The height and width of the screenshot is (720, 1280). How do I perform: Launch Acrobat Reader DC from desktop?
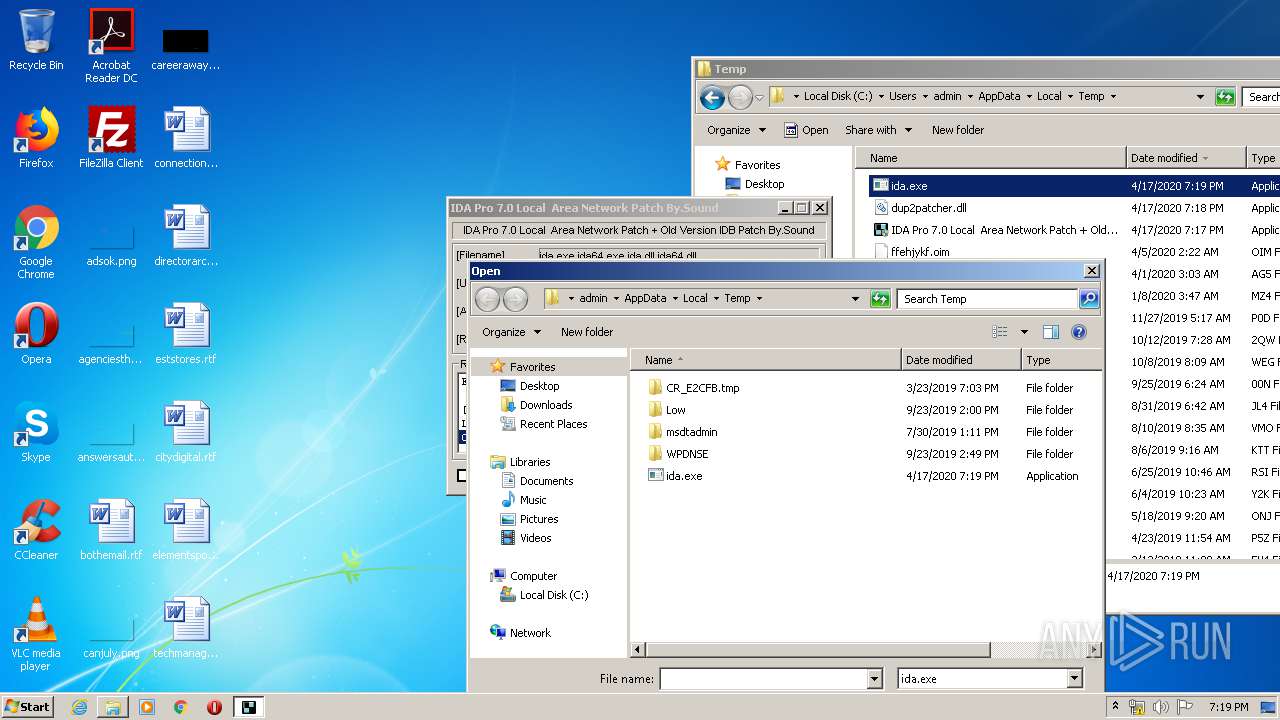click(111, 46)
